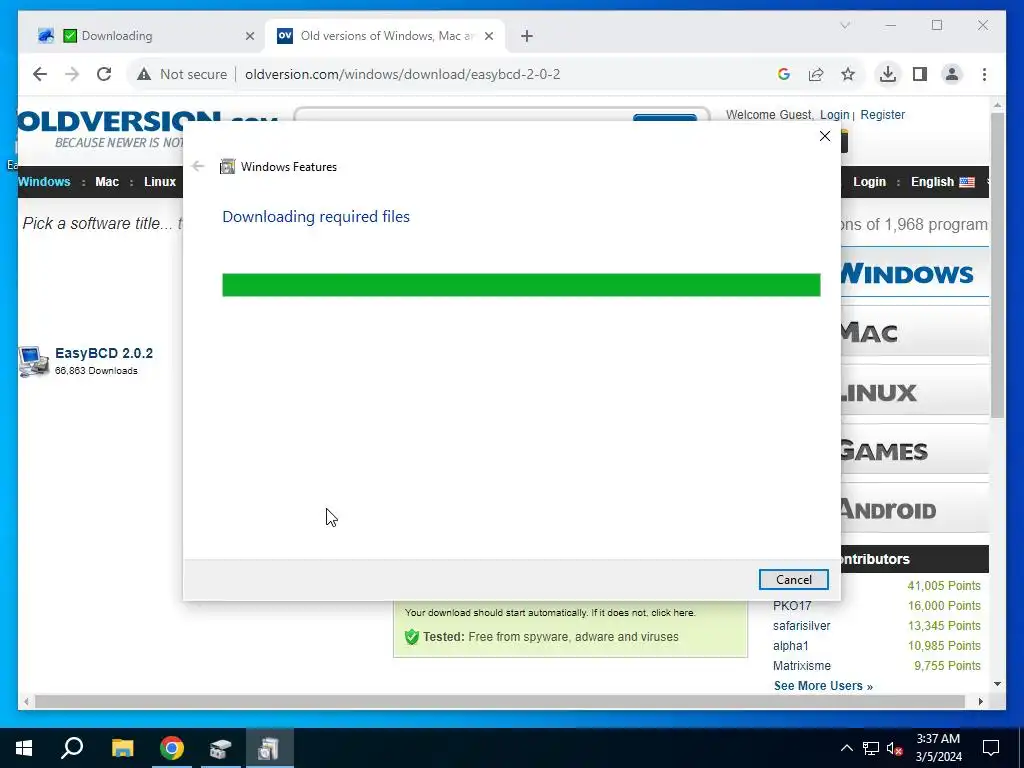Select Linux in site navigation
Screen dimensions: 1024x768
160,182
